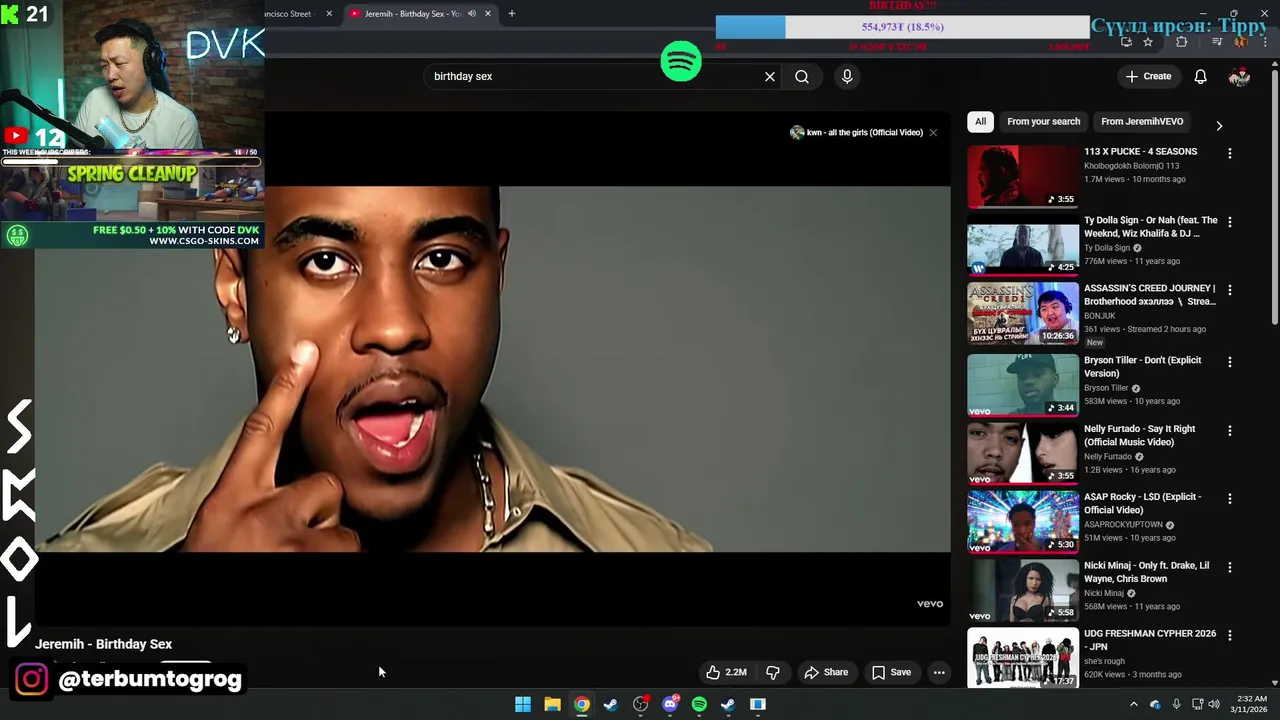This screenshot has height=720, width=1280.
Task: Open the options menu for ASSASSIN'S CREED JOURNEY
Action: pos(1230,290)
